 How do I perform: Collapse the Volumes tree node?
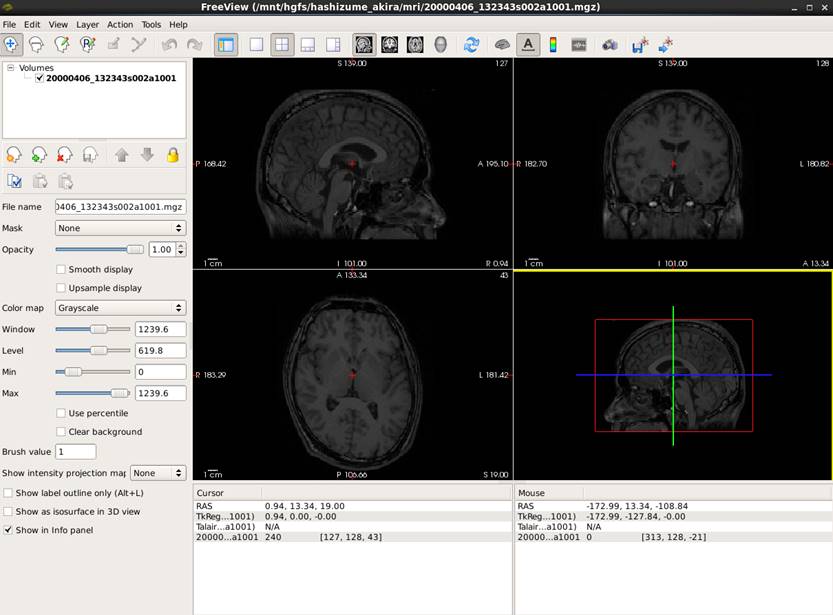10,68
